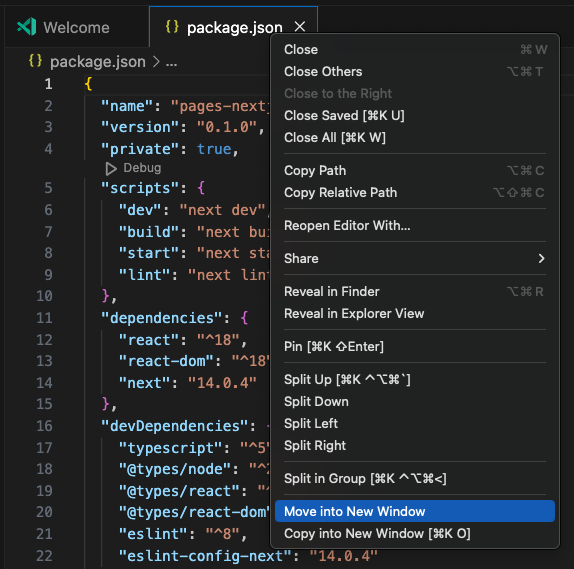Click the "typescript" key text

click(x=171, y=448)
